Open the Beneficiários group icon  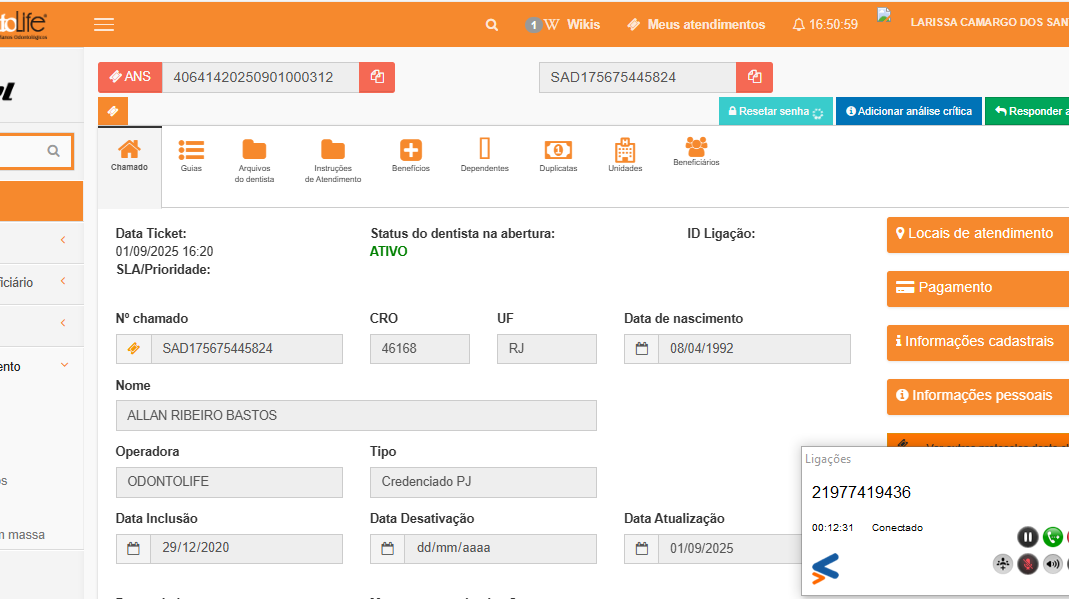click(x=696, y=149)
